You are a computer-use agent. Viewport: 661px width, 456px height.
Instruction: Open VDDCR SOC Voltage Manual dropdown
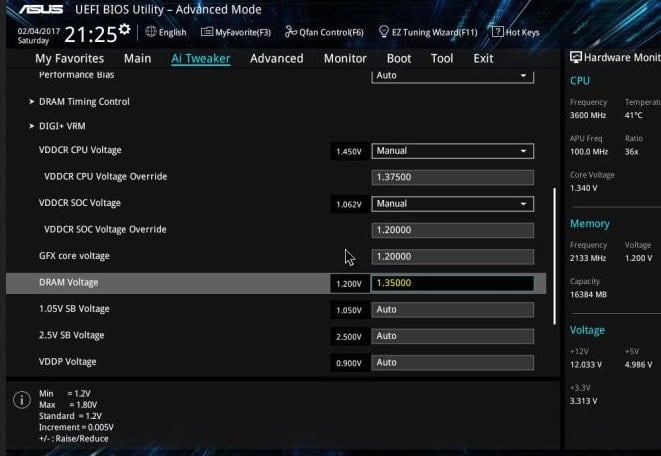452,204
